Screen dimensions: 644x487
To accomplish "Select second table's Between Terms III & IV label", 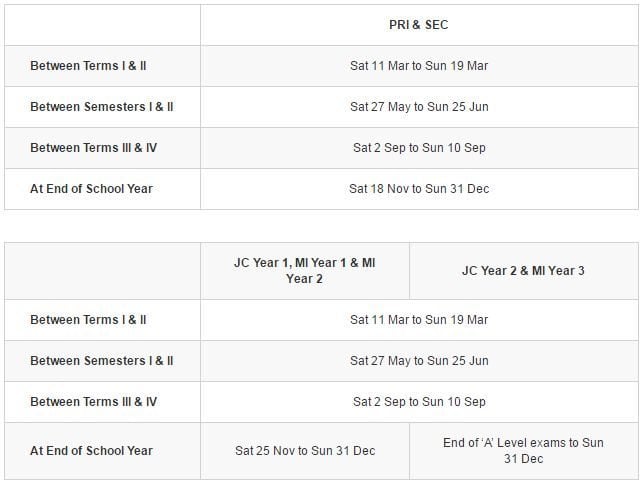I will [x=94, y=402].
